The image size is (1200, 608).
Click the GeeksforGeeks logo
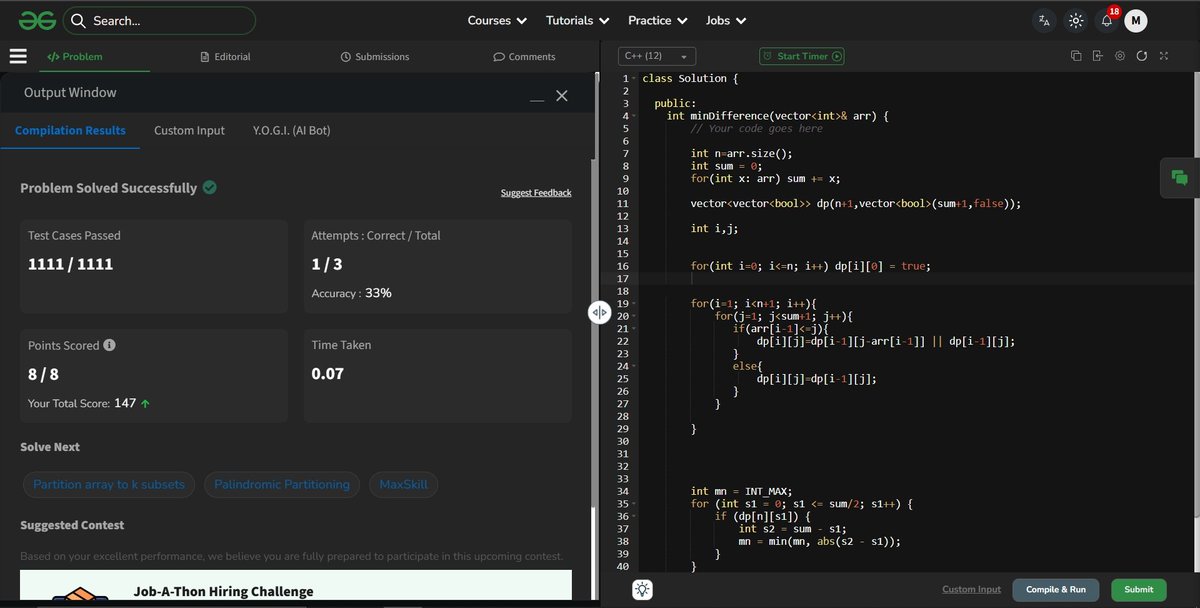coord(35,20)
